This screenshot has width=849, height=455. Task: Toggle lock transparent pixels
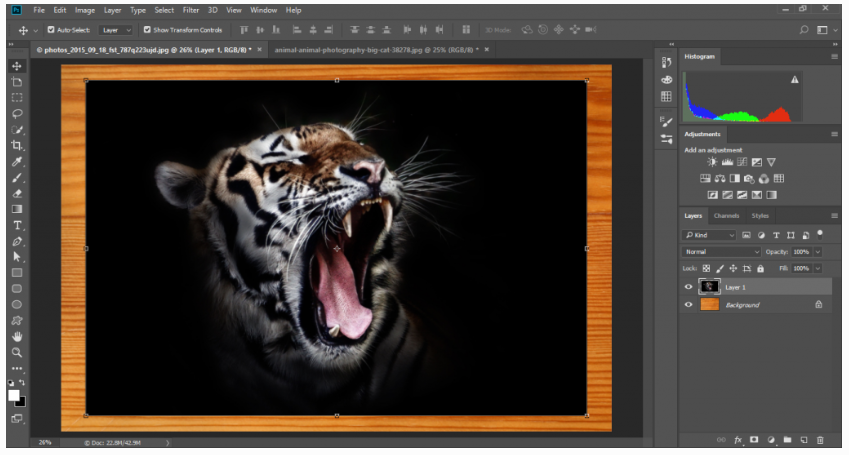pyautogui.click(x=706, y=268)
